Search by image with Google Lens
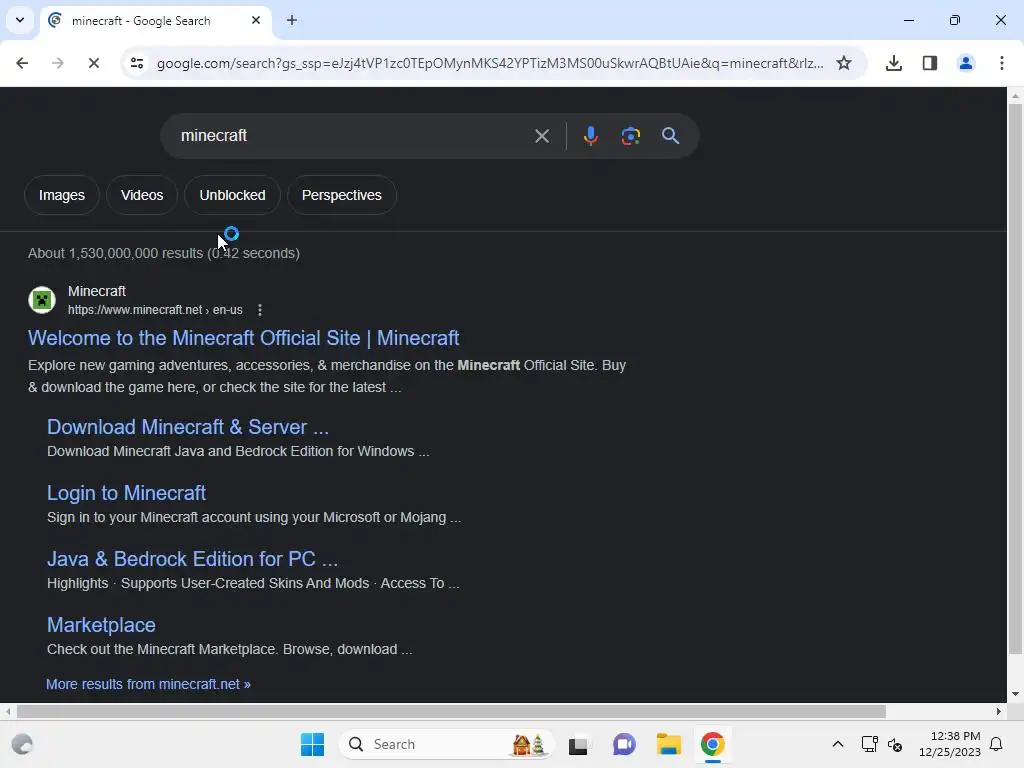Image resolution: width=1024 pixels, height=768 pixels. pos(630,136)
